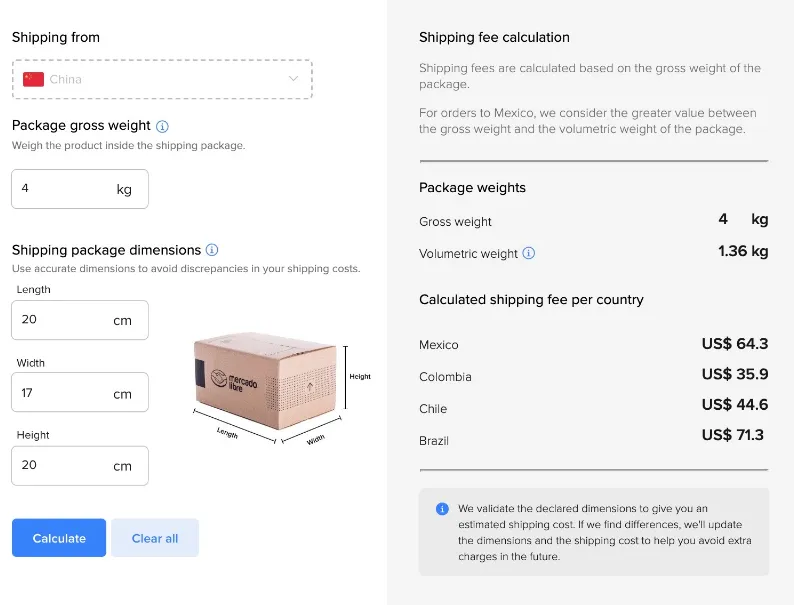Expand dropdown chevron in China selector
Screen dimensions: 794x605
[x=293, y=78]
